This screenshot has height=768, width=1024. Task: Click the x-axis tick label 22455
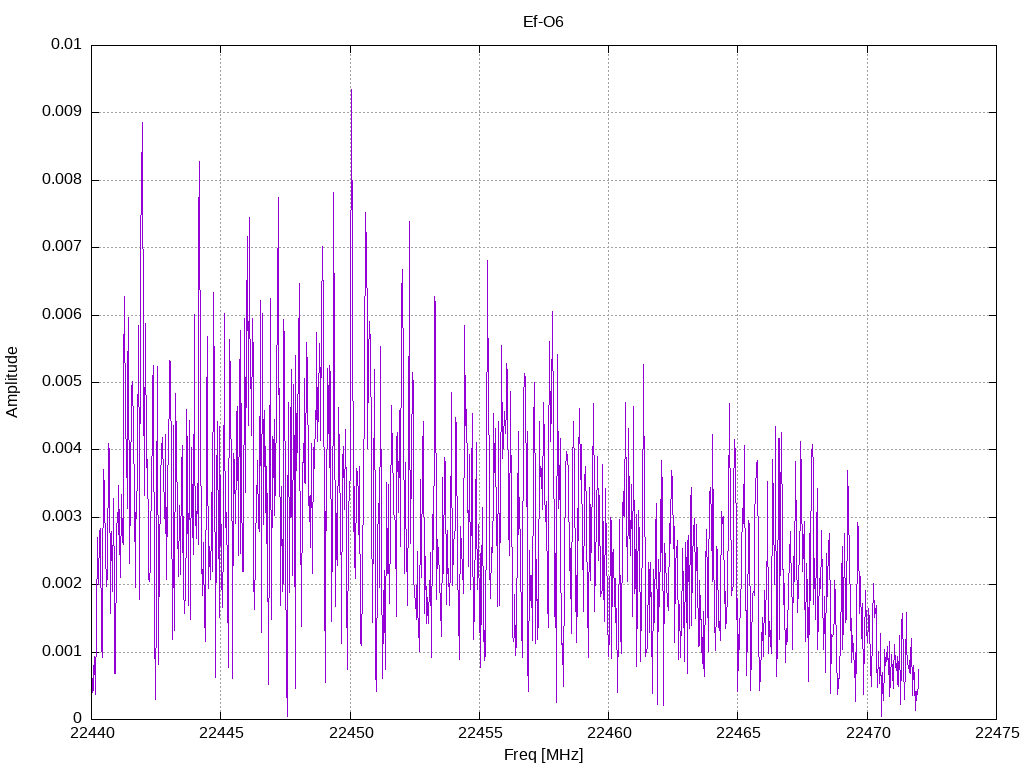479,733
